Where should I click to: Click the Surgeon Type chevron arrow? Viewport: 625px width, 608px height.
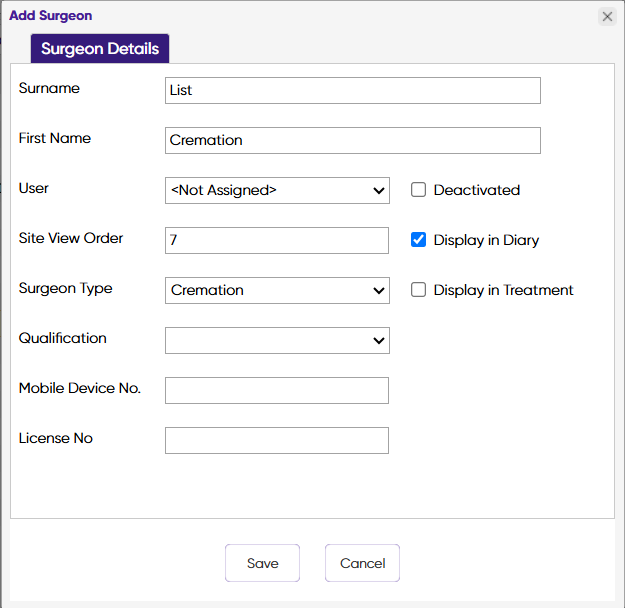[379, 291]
